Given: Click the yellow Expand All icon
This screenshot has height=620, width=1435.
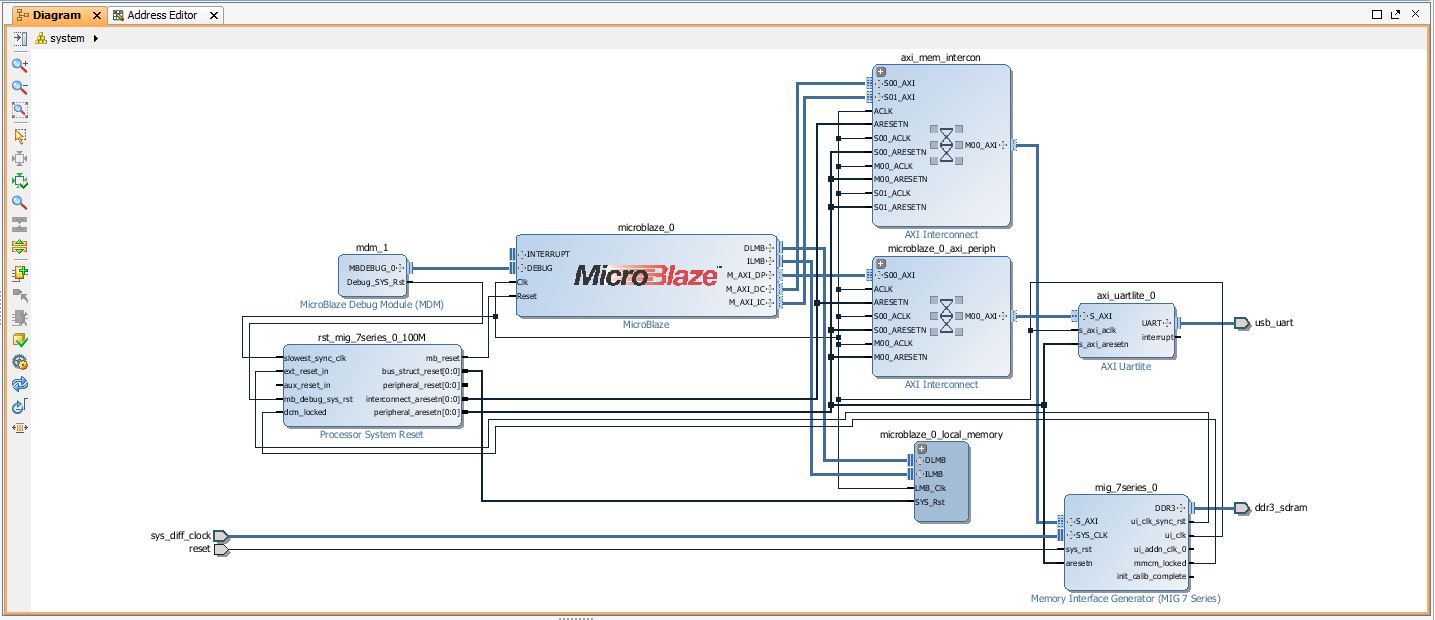Looking at the screenshot, I should pyautogui.click(x=19, y=247).
